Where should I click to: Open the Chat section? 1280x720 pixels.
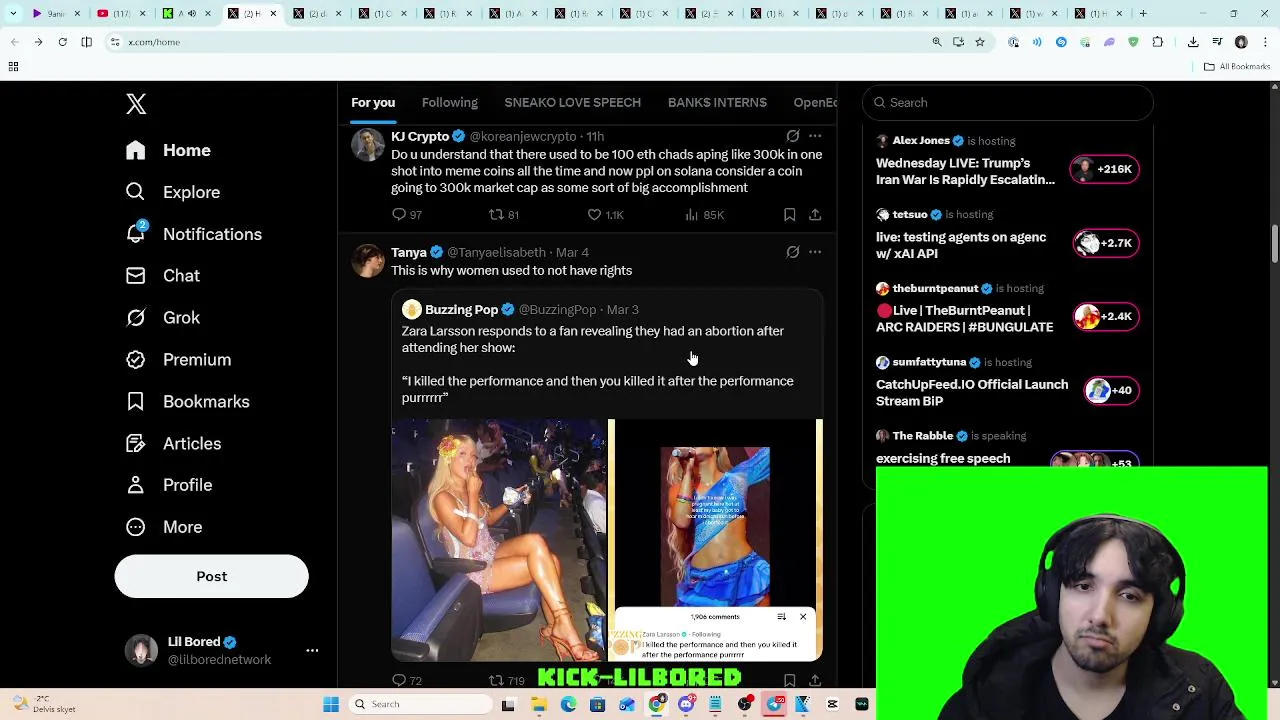pyautogui.click(x=163, y=276)
